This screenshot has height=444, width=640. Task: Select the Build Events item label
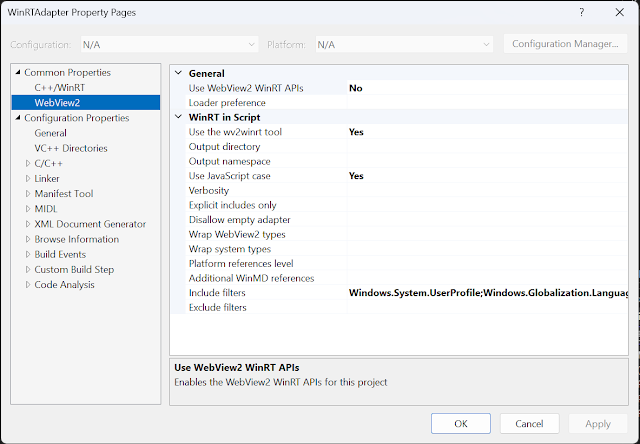pyautogui.click(x=60, y=254)
